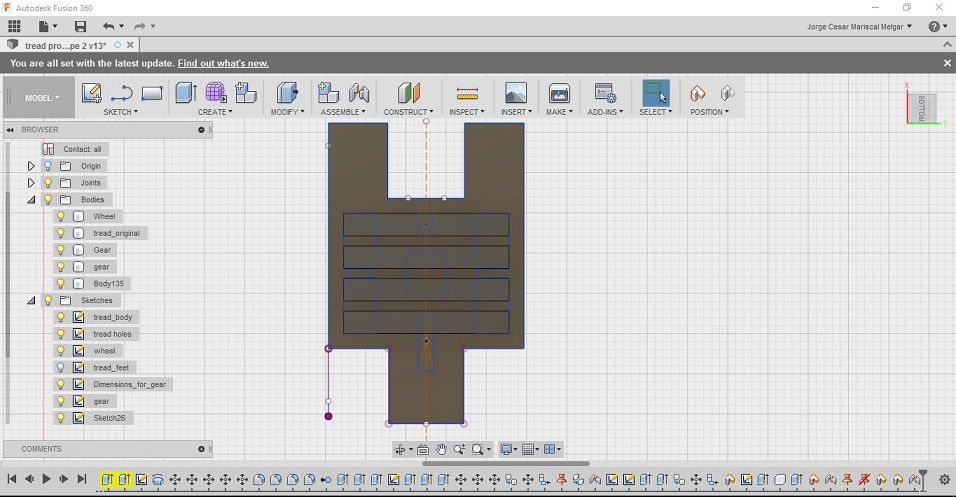Select the Extrude tool in Create

click(x=185, y=93)
